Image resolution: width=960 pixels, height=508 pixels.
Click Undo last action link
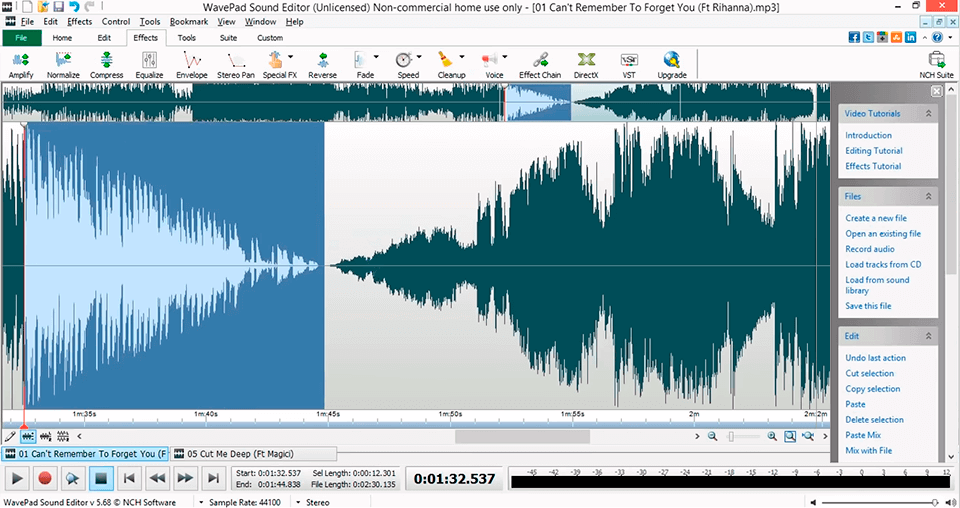pyautogui.click(x=876, y=358)
